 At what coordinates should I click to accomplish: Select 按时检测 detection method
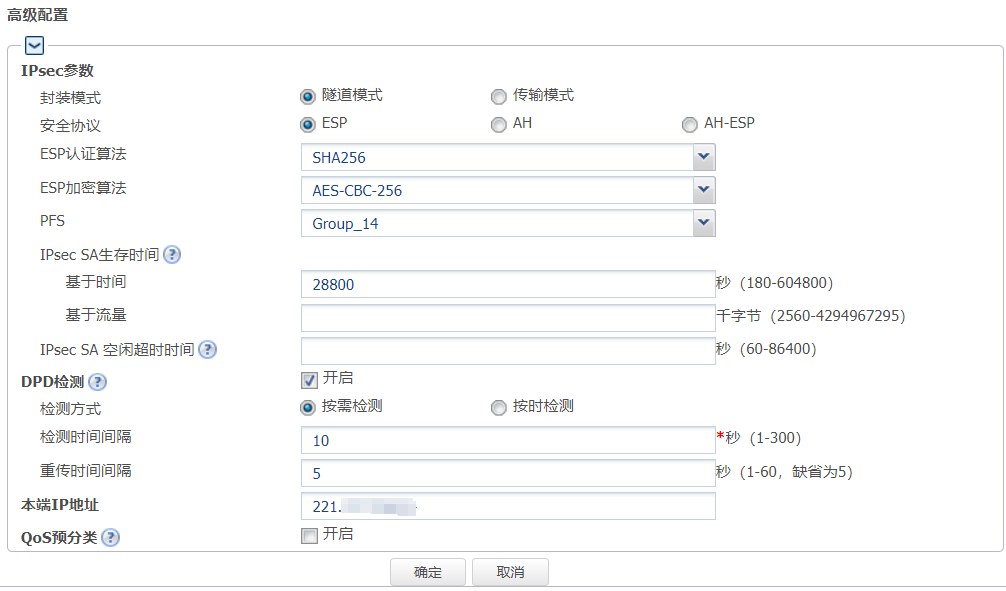pos(498,407)
